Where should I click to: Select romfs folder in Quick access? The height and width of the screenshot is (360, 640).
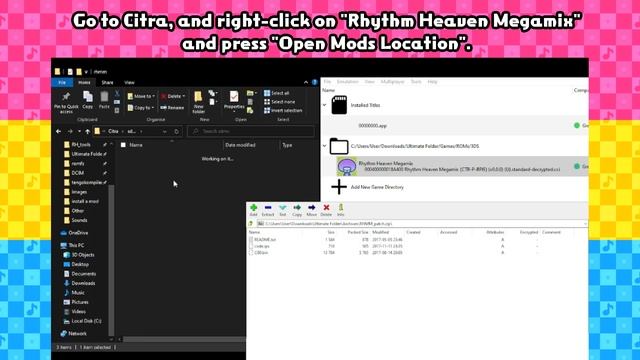78,163
